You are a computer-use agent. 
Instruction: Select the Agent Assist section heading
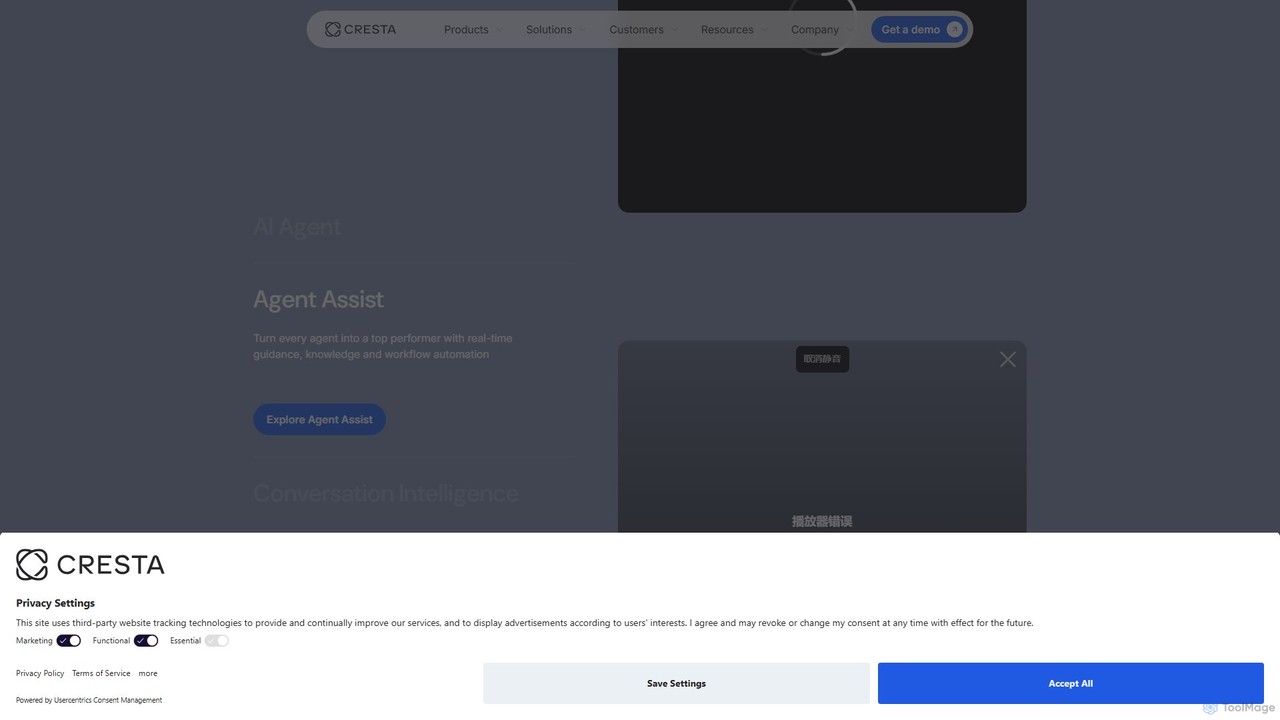click(318, 299)
